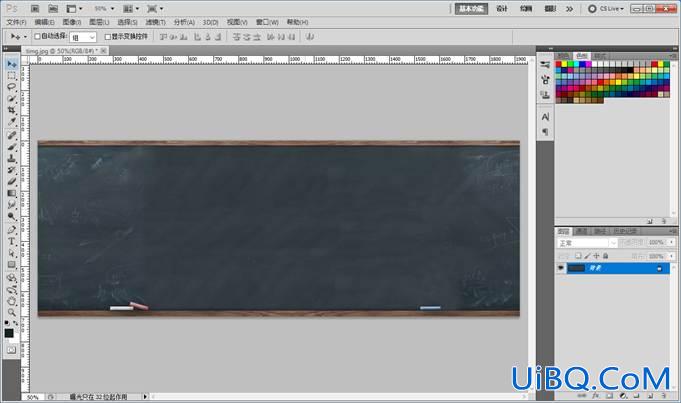Open the Character panel icon
The image size is (681, 403).
(x=545, y=117)
